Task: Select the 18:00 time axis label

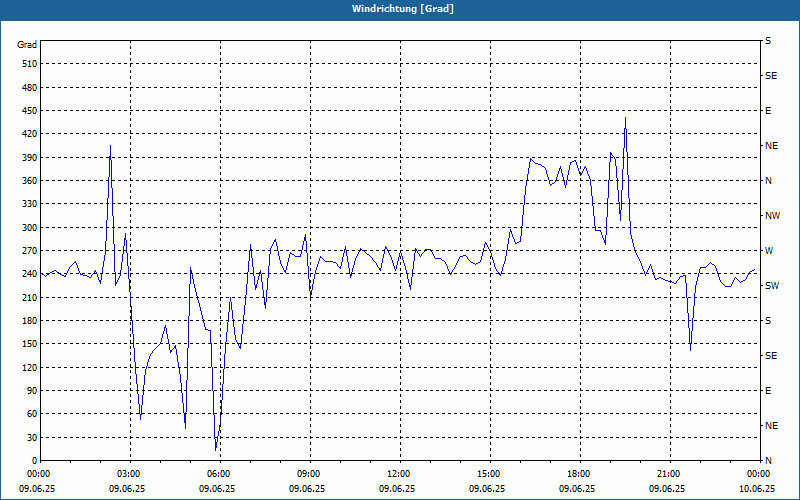Action: pos(580,474)
